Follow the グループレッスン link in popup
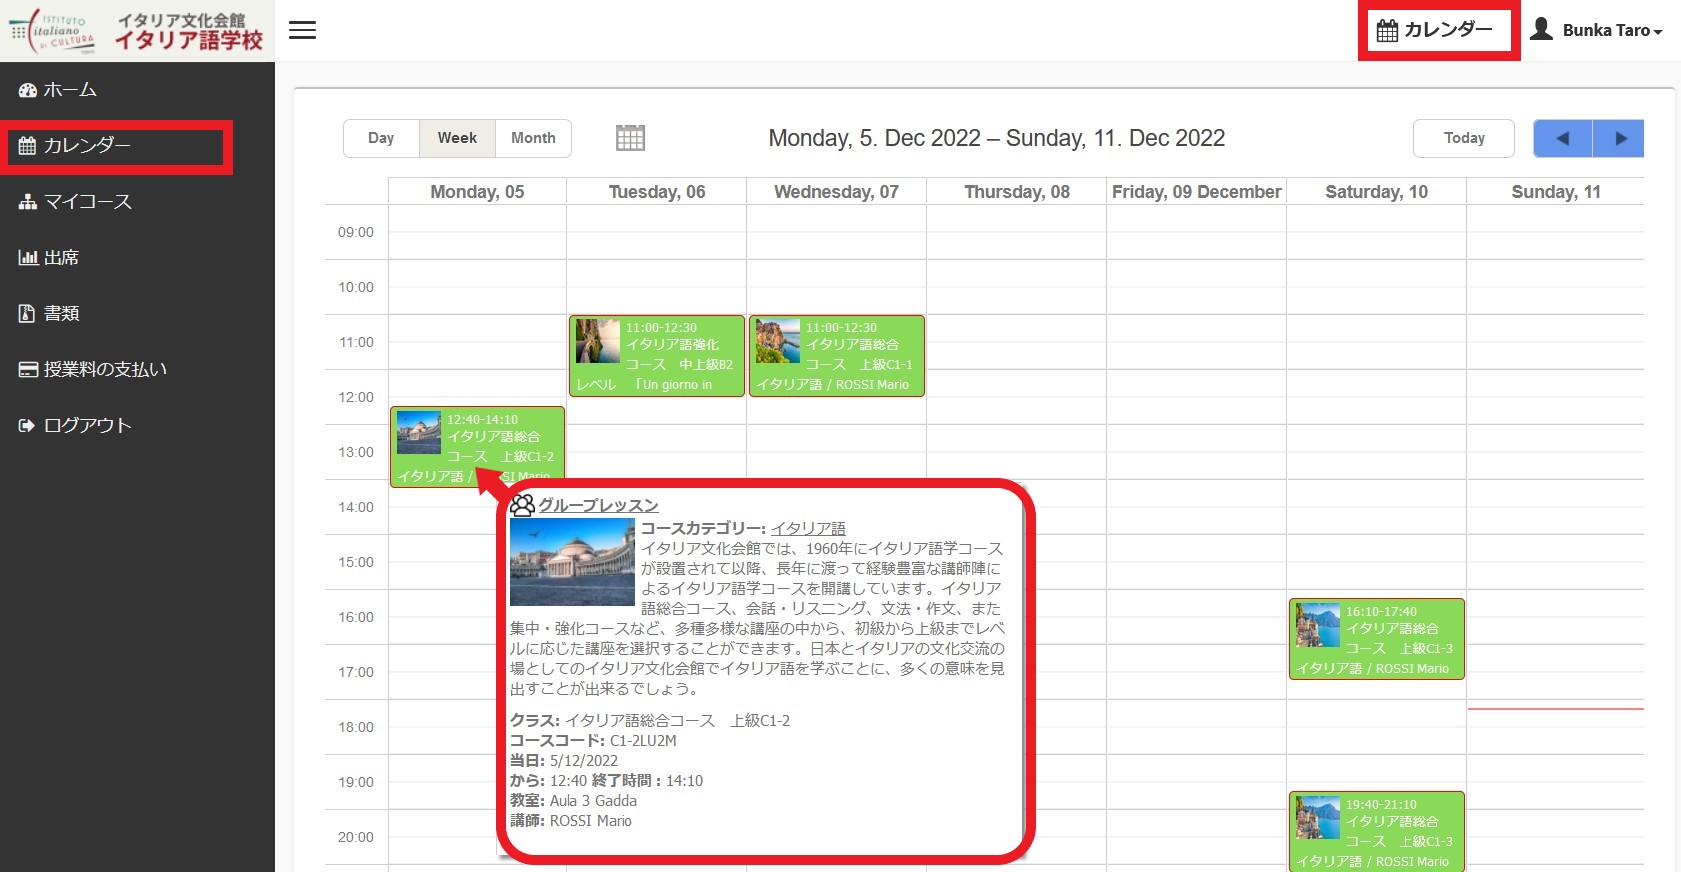The image size is (1681, 872). pyautogui.click(x=598, y=506)
